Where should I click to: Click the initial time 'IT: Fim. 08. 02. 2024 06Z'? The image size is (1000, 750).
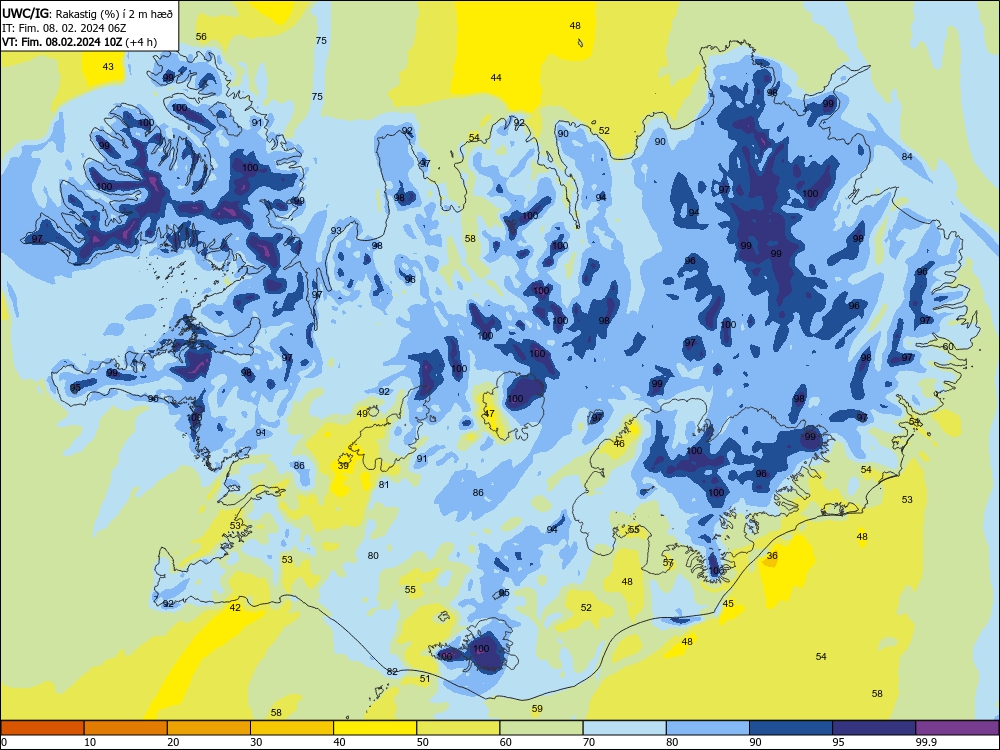pos(64,27)
